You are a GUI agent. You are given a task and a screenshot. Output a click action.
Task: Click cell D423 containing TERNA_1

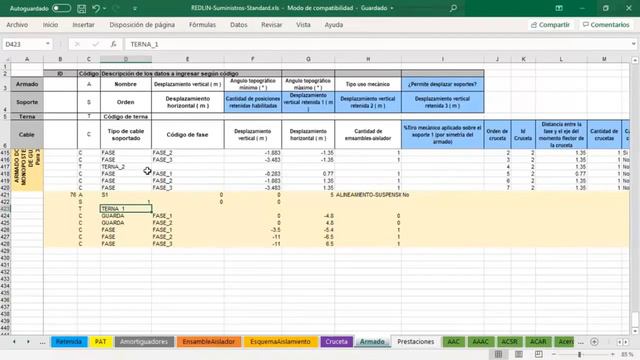(x=126, y=209)
